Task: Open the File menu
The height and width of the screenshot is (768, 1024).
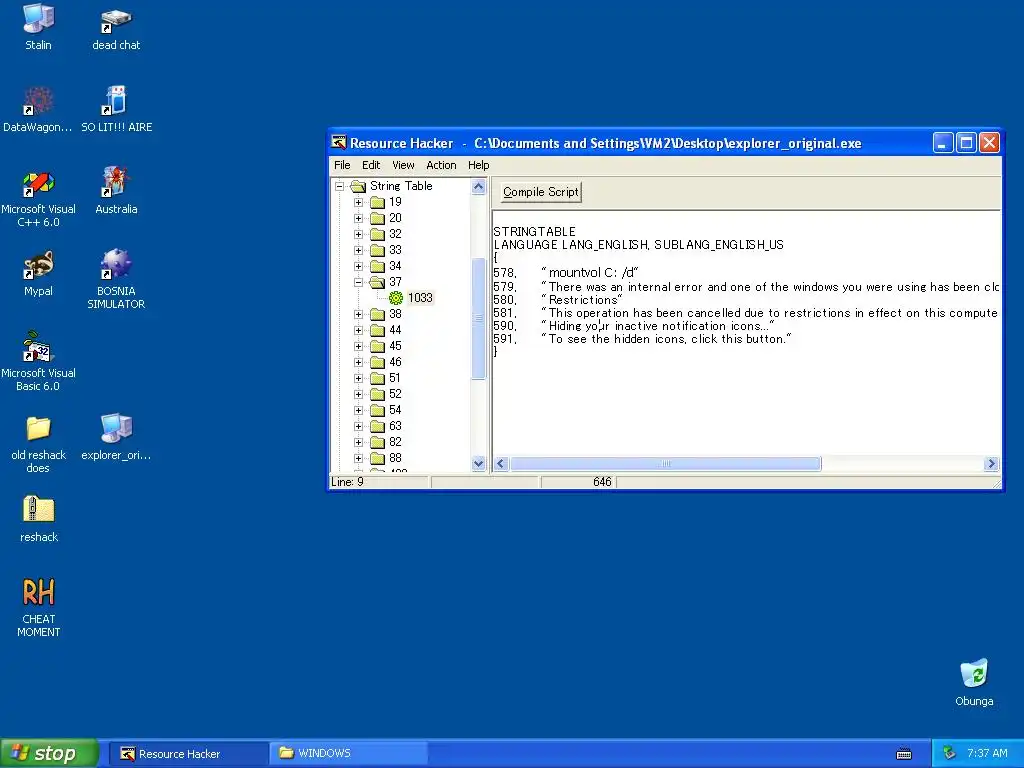Action: 342,165
